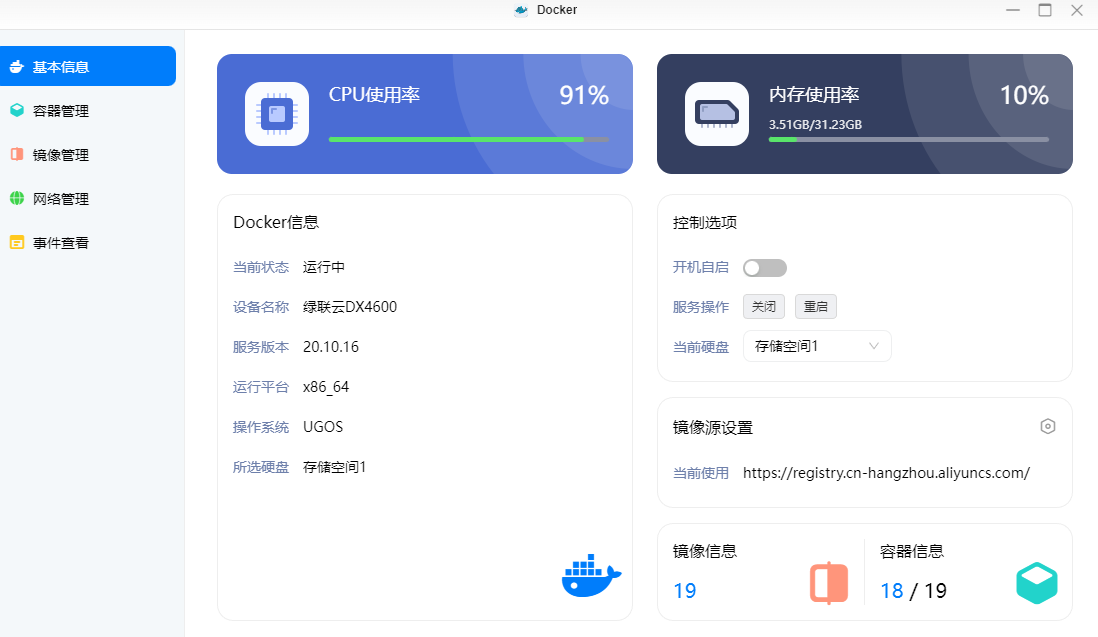Click the orange image info icon
The image size is (1098, 637).
click(828, 583)
